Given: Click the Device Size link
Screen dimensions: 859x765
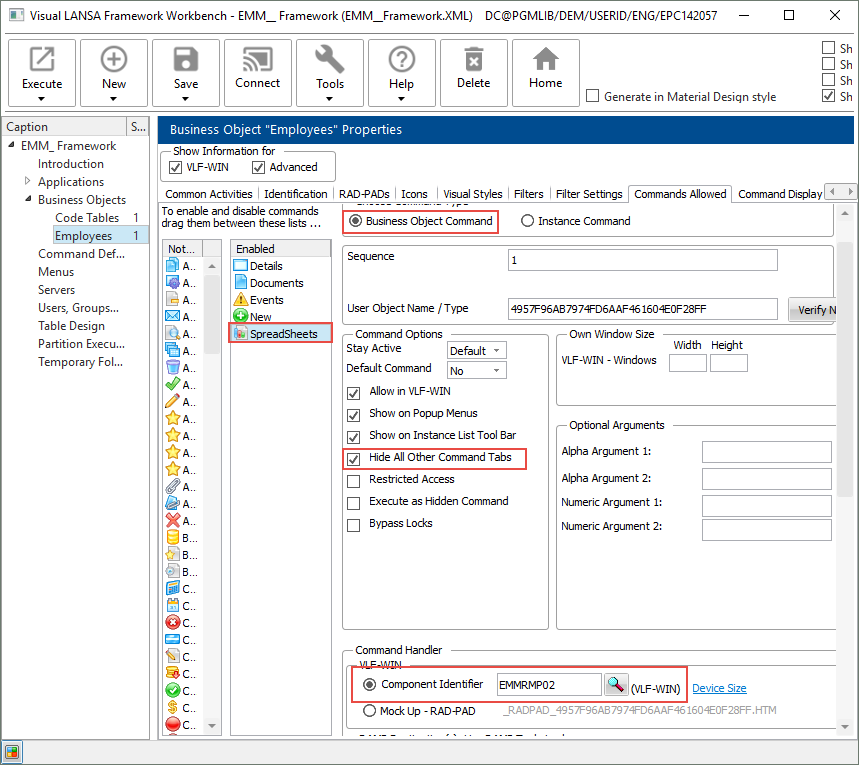Looking at the screenshot, I should [719, 688].
